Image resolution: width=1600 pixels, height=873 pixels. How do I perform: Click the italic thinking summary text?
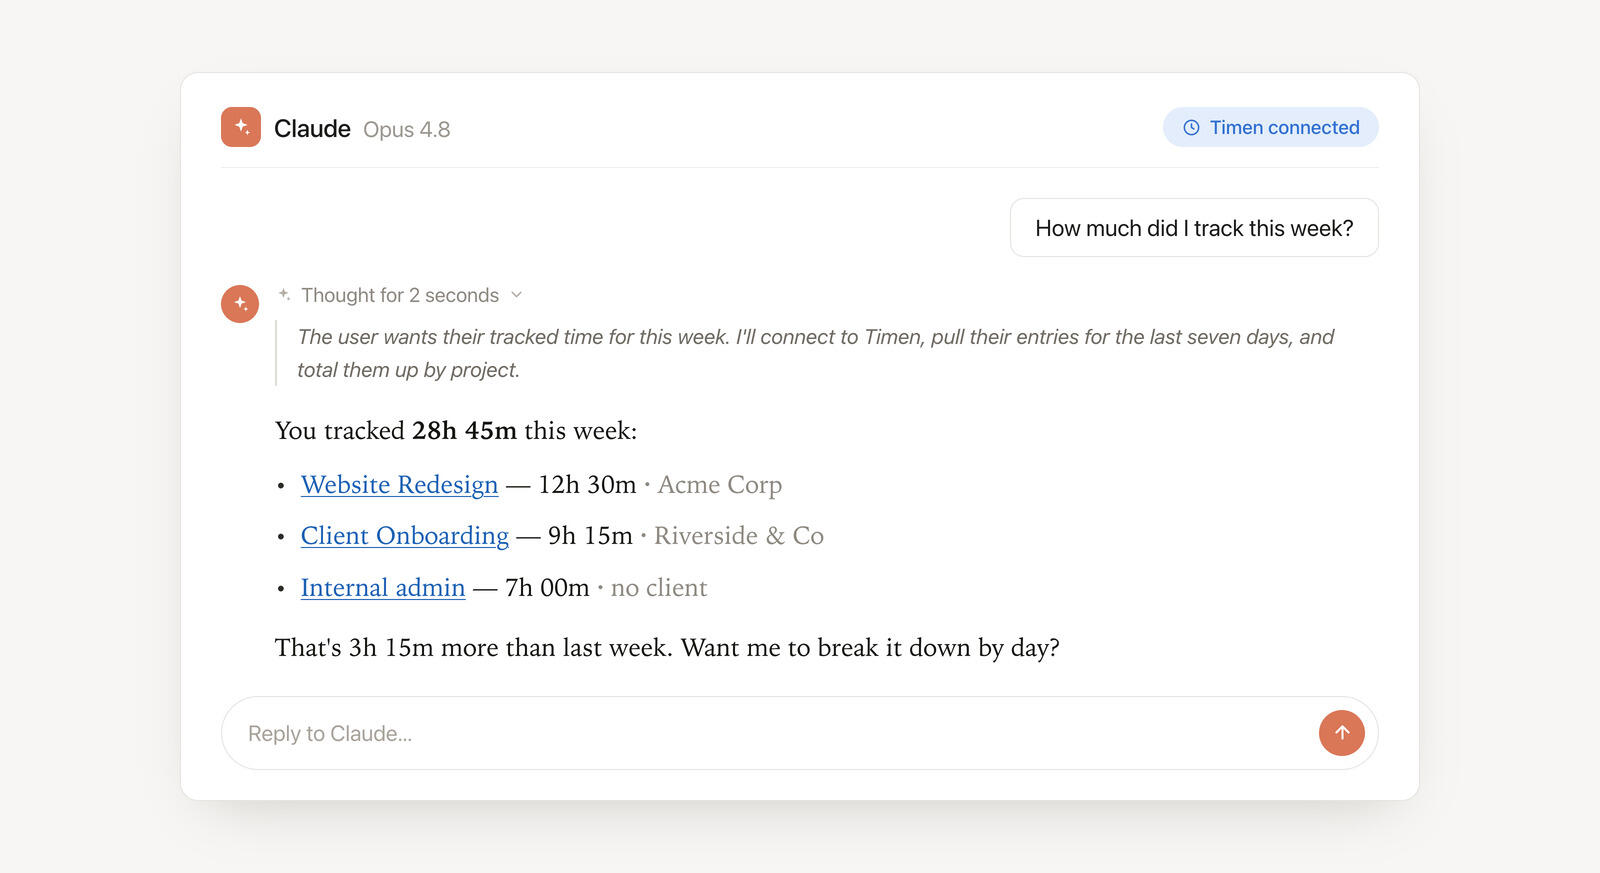pyautogui.click(x=815, y=353)
